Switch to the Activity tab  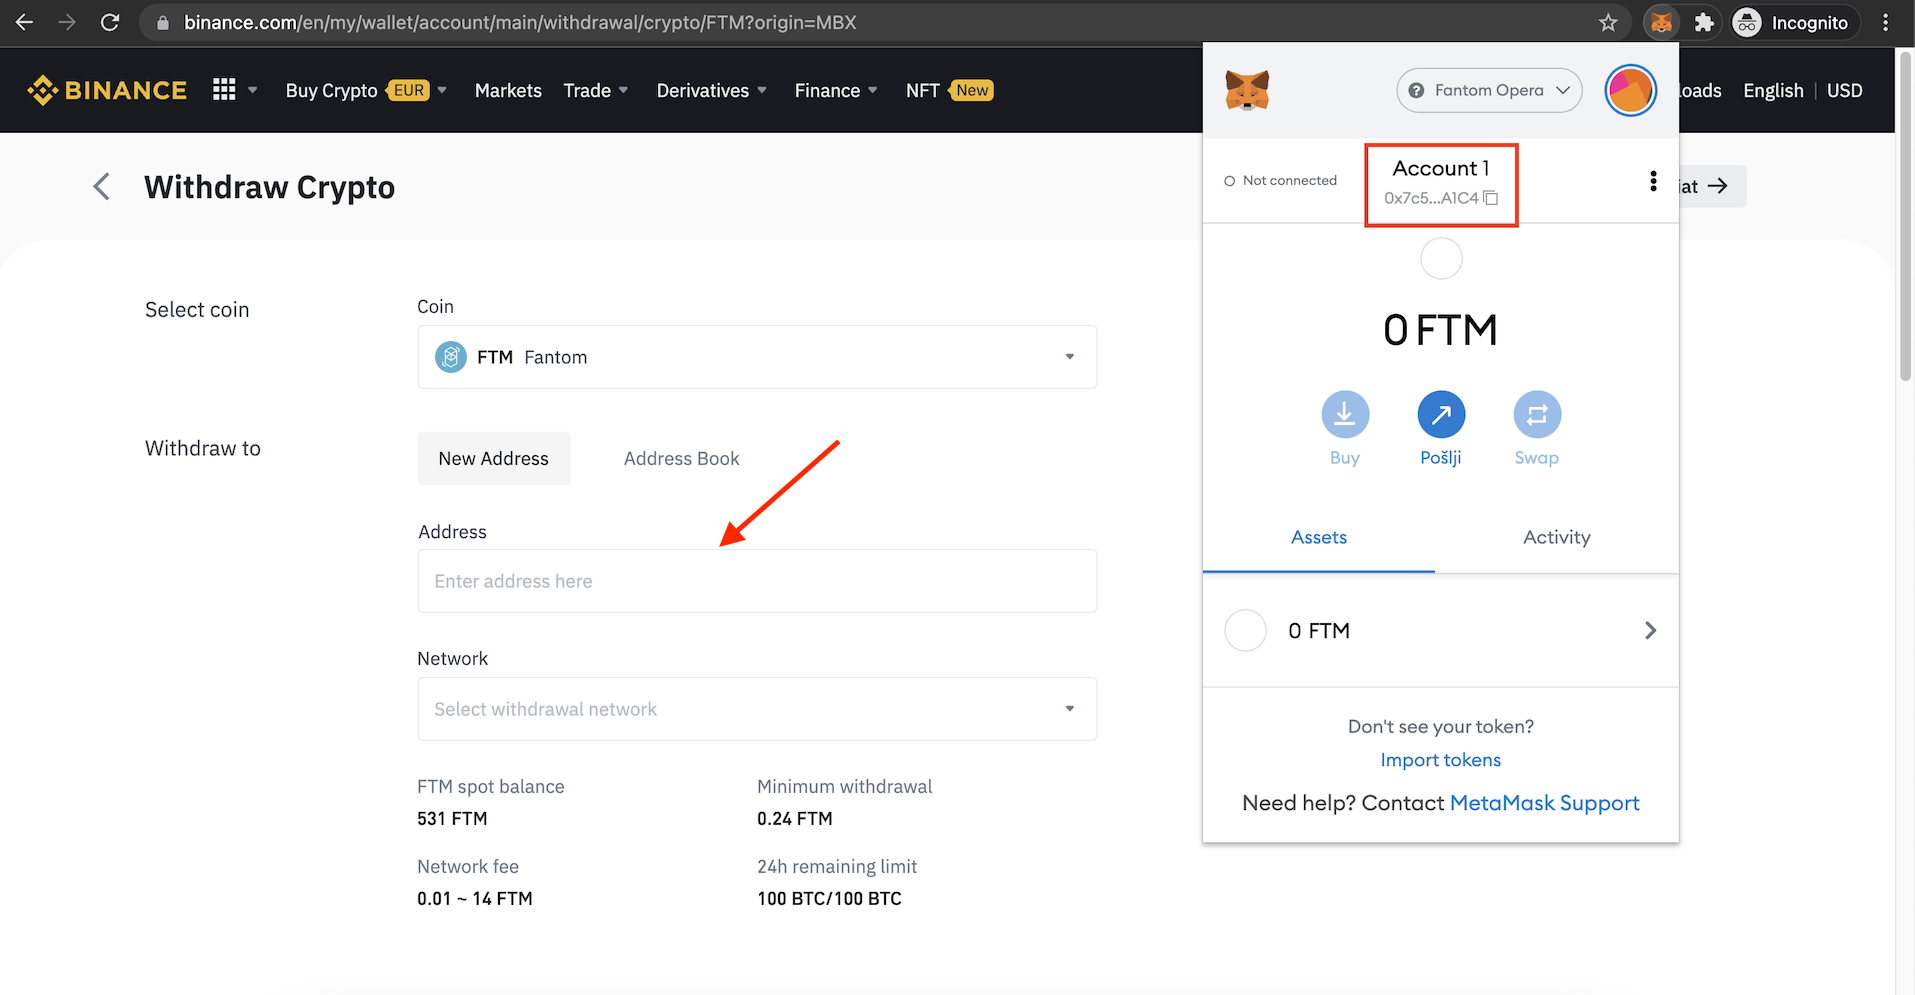[1556, 538]
